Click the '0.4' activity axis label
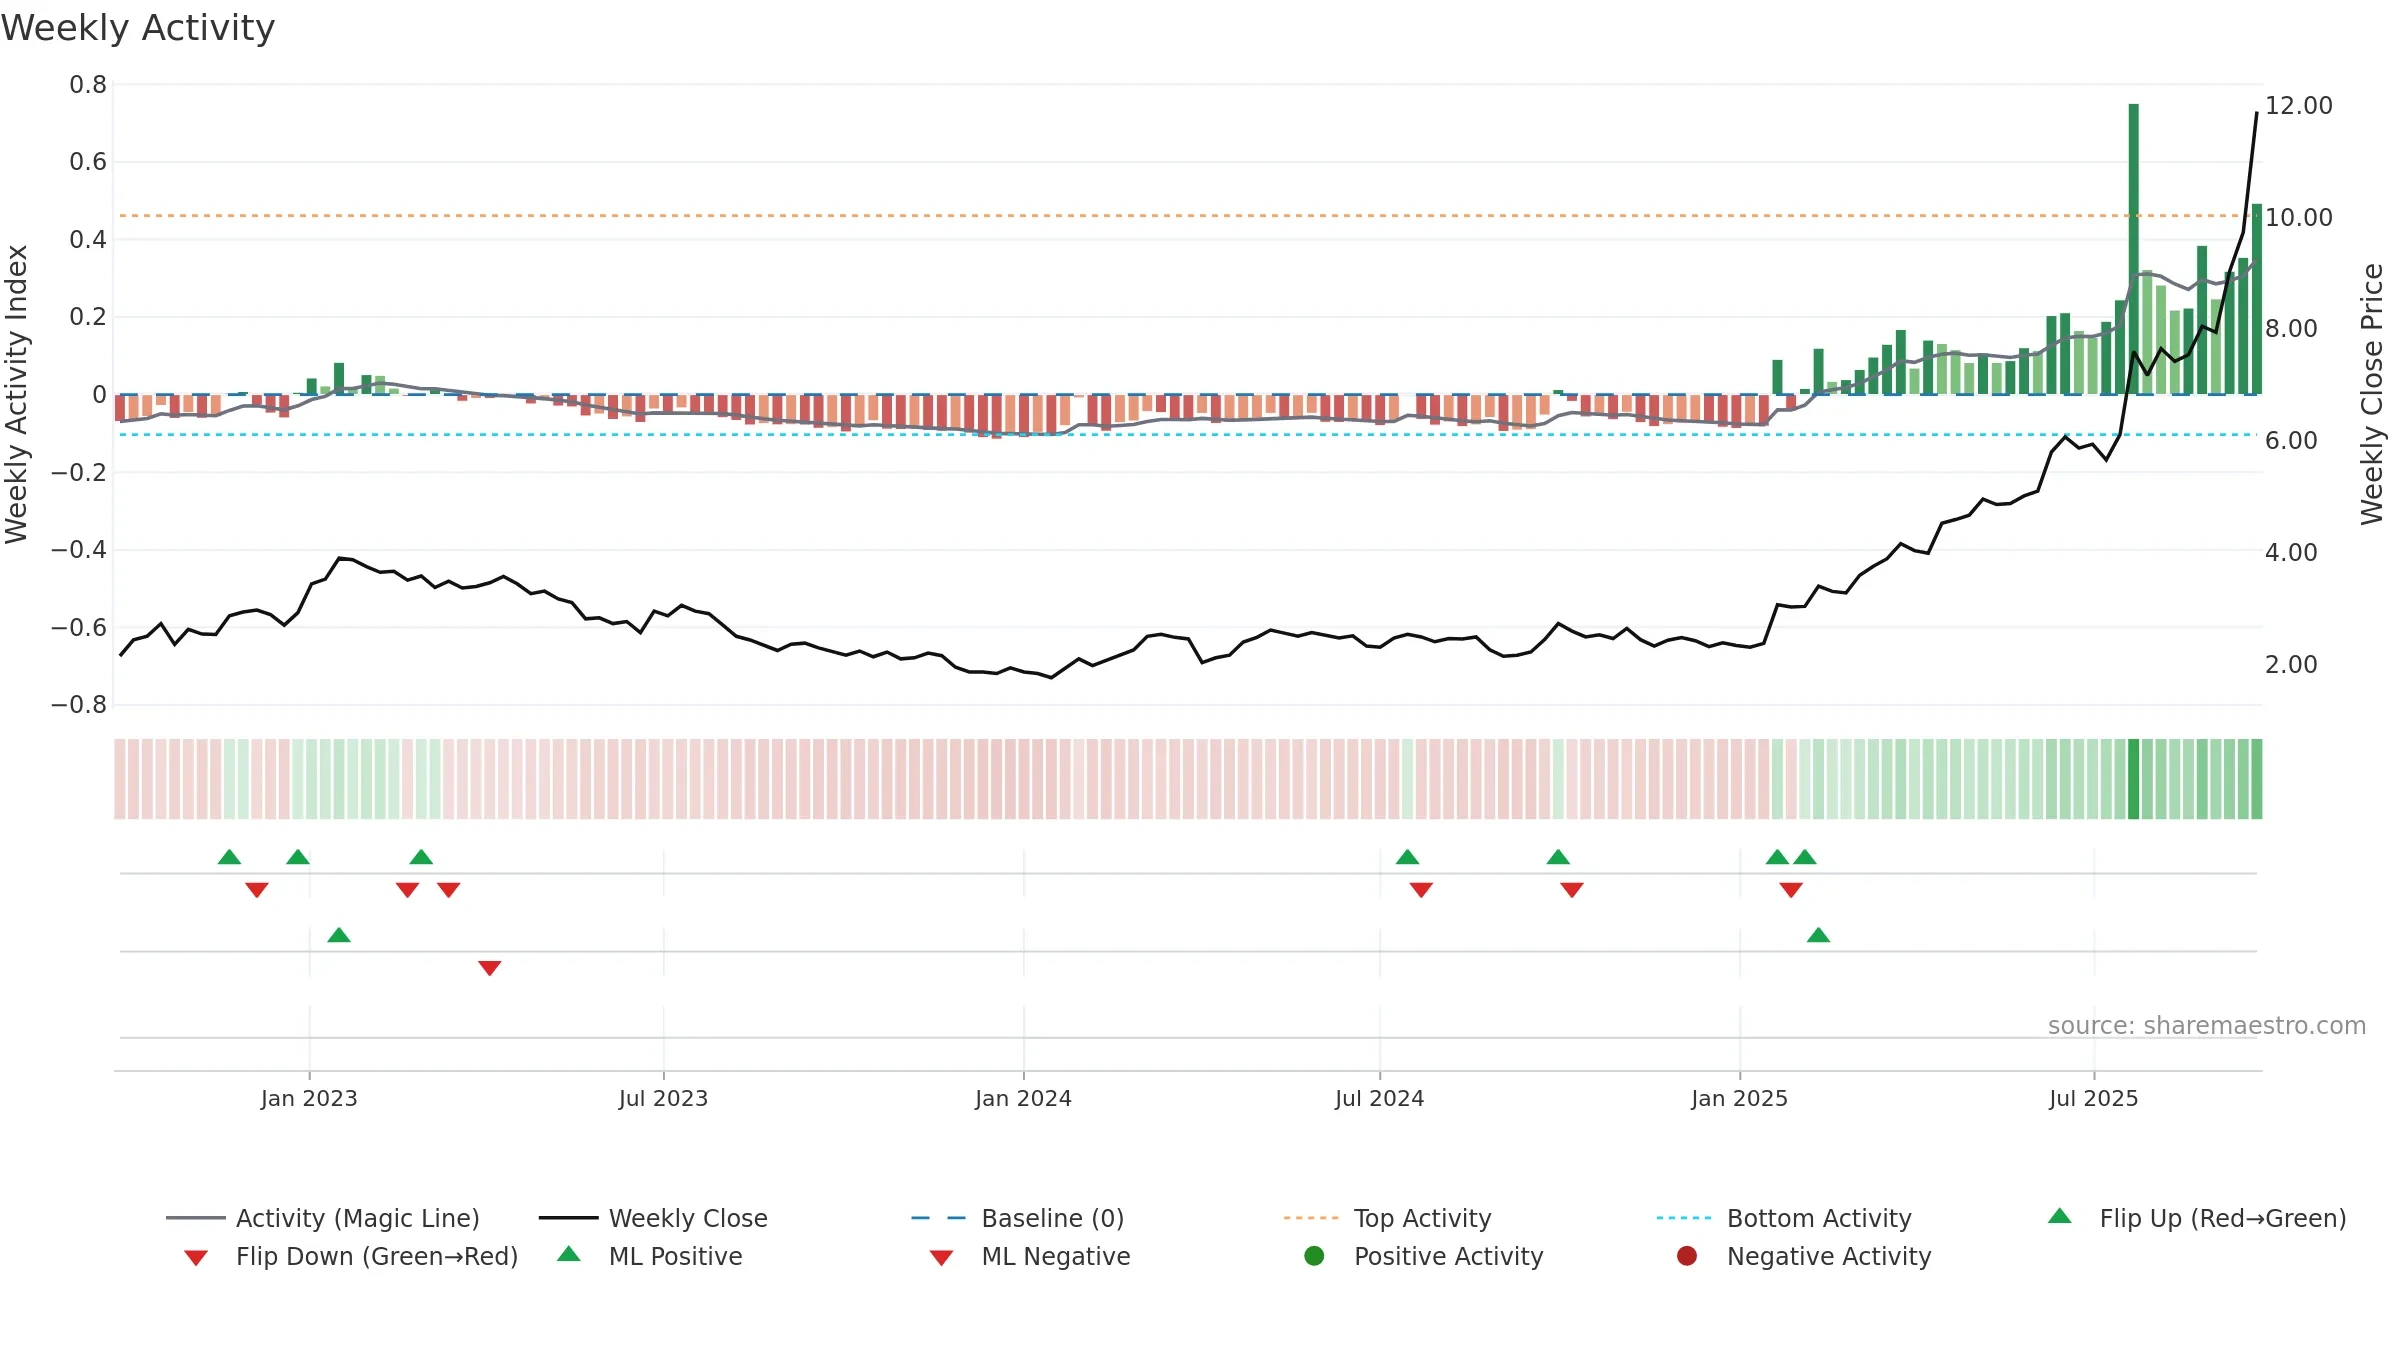The image size is (2400, 1350). click(x=88, y=240)
